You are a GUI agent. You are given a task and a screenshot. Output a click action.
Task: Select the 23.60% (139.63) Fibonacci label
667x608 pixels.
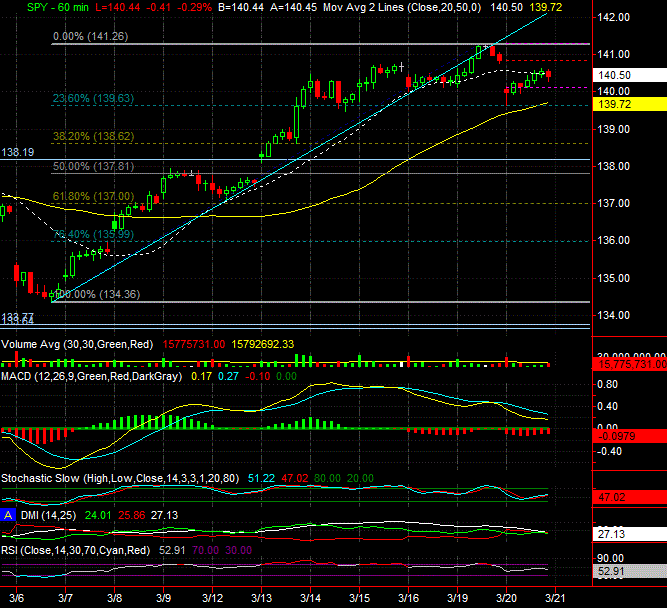(x=93, y=98)
